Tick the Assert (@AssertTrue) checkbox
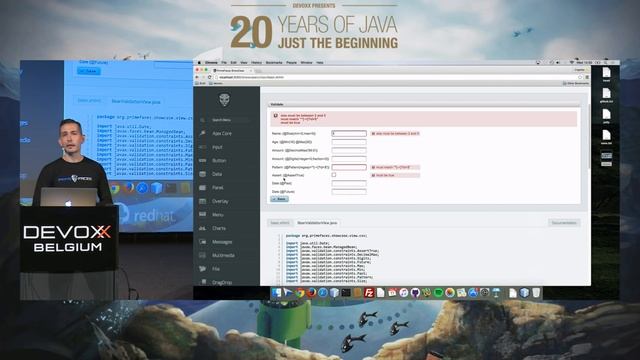Screen dimensions: 640x360 334,175
